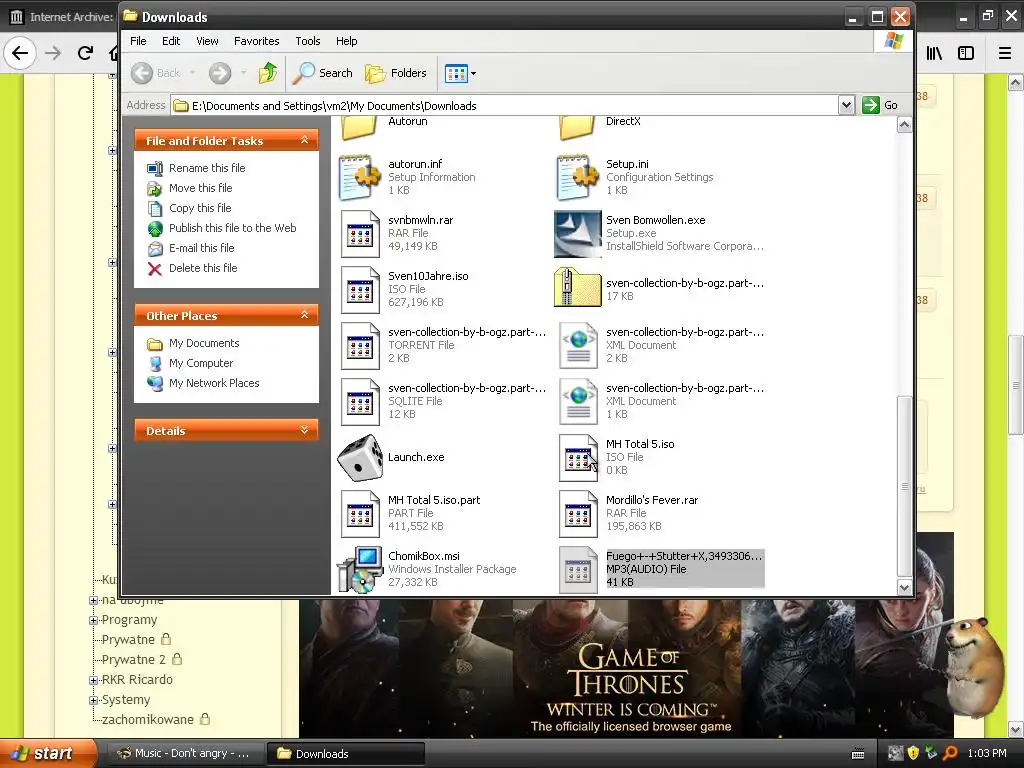Select the autorun.inf file icon
The width and height of the screenshot is (1024, 768).
click(359, 178)
